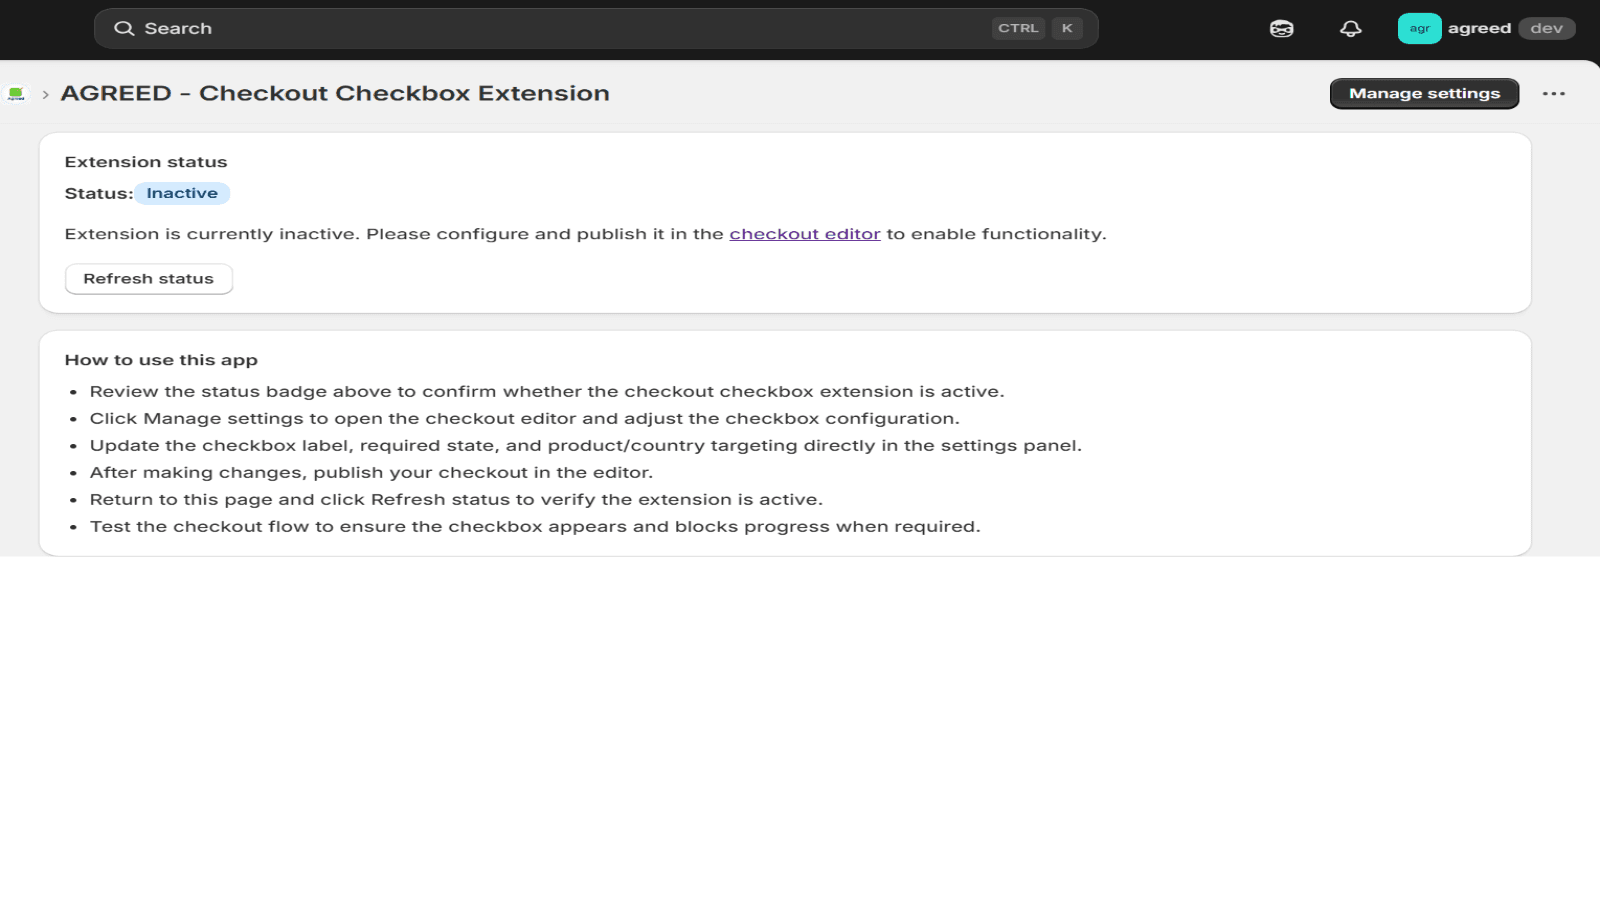Click the dev badge beside store name
Image resolution: width=1600 pixels, height=900 pixels.
(1546, 28)
